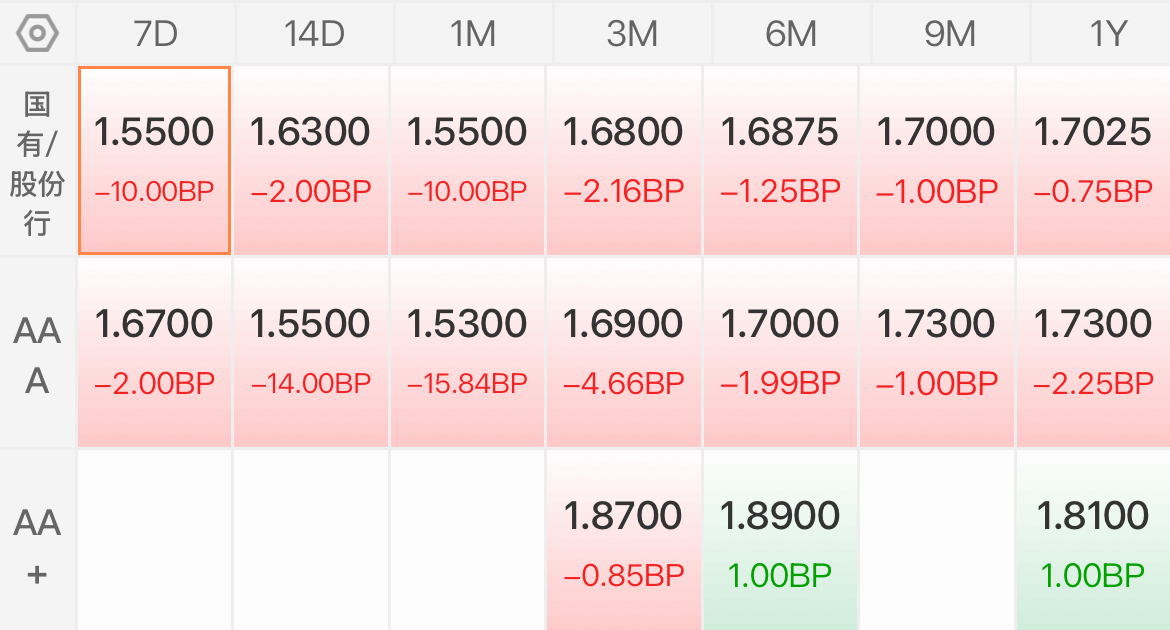
Task: Select the AA+ 1.8900 6M green cell
Action: point(780,540)
